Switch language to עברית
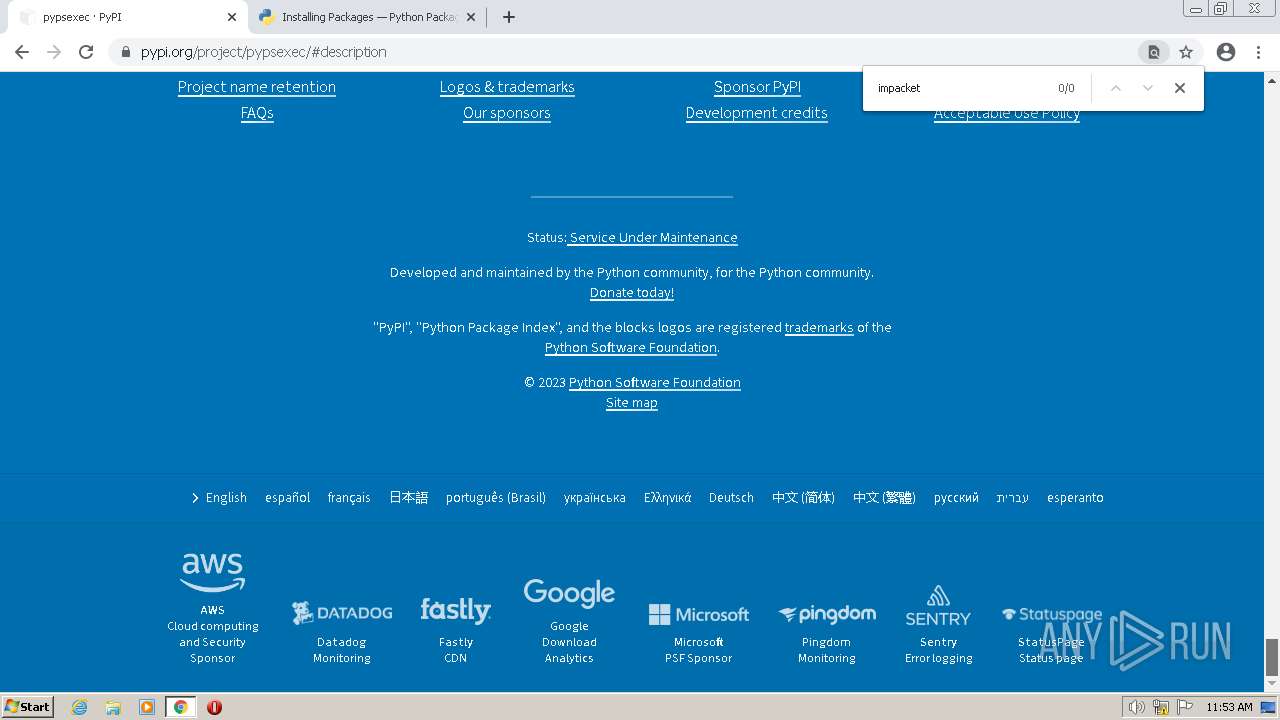Image resolution: width=1280 pixels, height=720 pixels. 1012,498
